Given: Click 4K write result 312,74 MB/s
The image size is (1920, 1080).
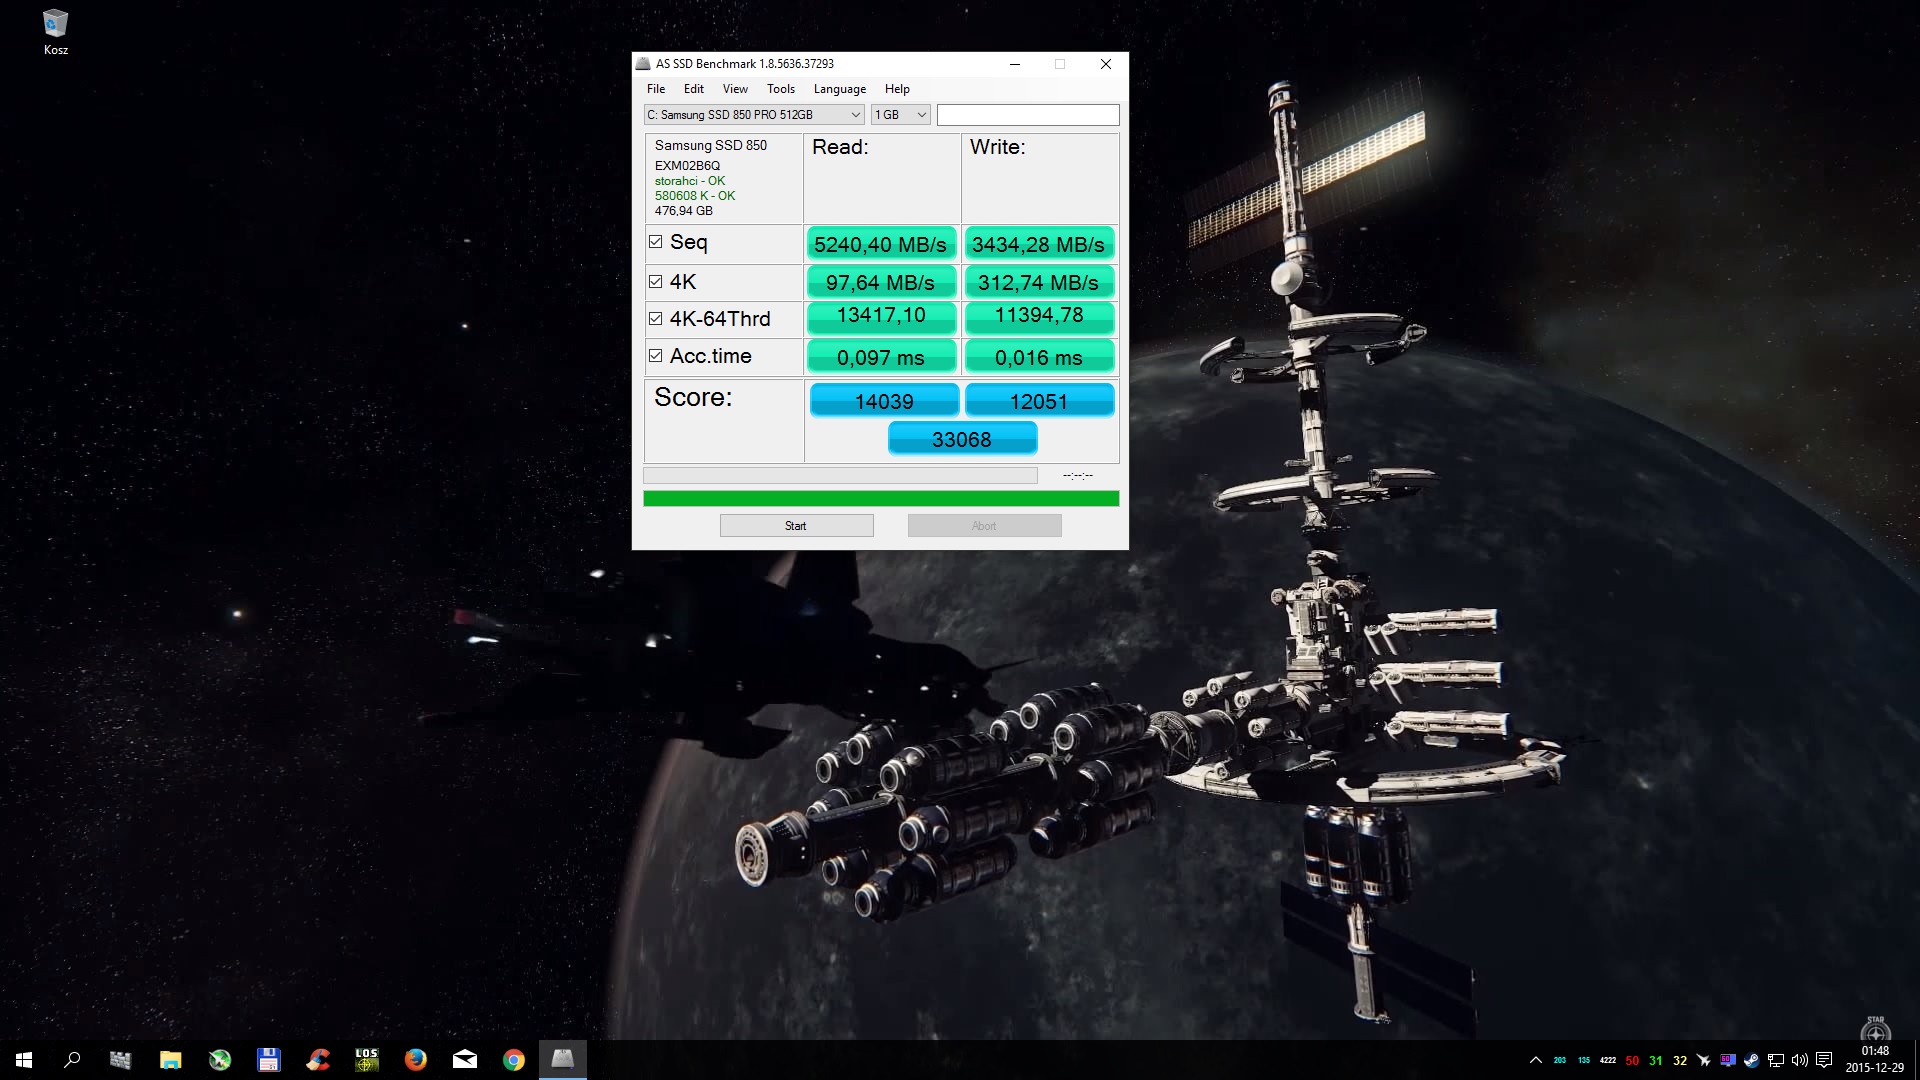Looking at the screenshot, I should coord(1039,282).
